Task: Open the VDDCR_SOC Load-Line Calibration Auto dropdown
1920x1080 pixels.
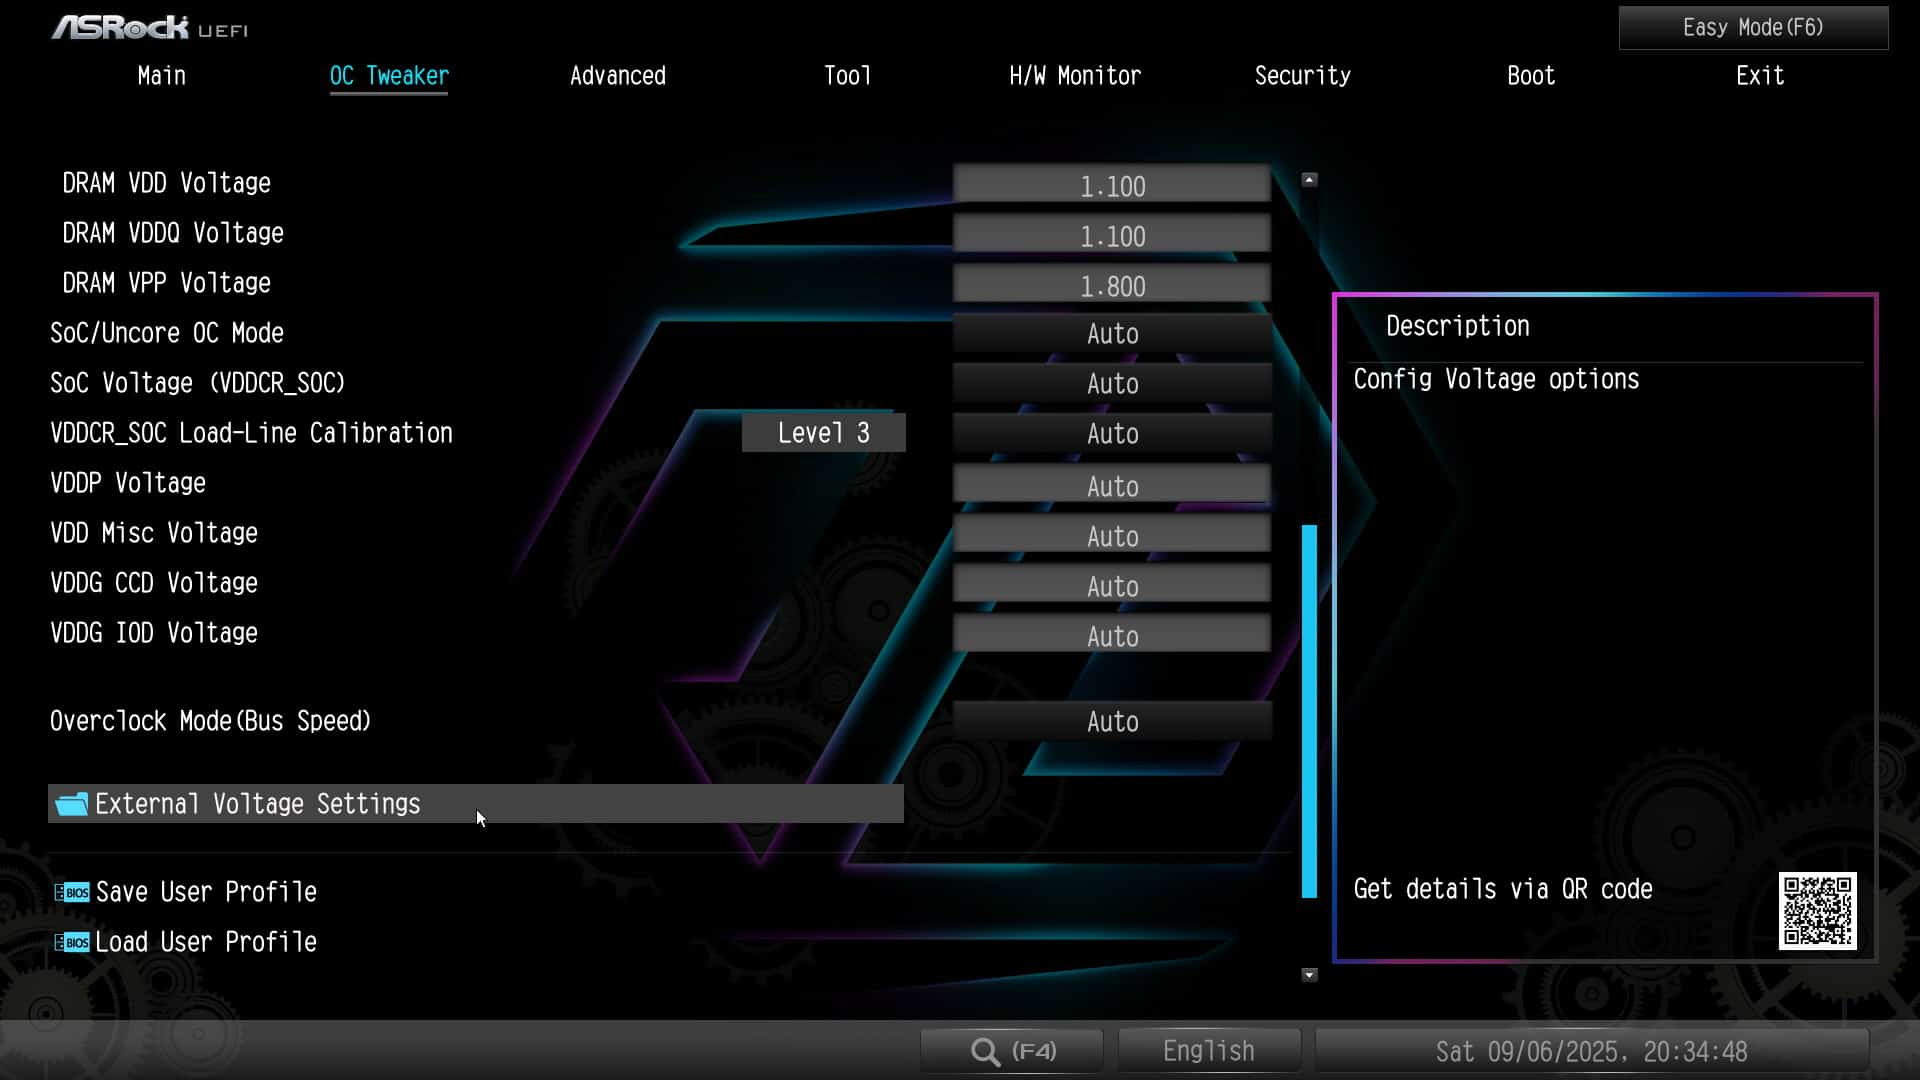Action: coord(1111,434)
